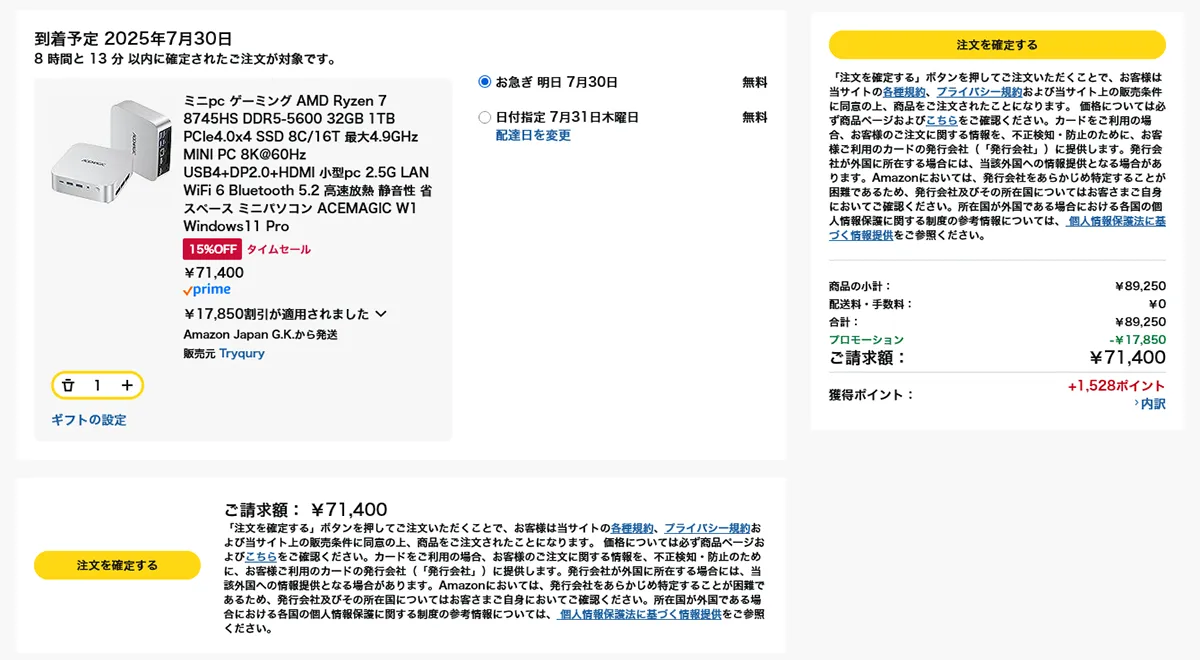Click the quantity value 1 in the stepper

click(x=97, y=385)
